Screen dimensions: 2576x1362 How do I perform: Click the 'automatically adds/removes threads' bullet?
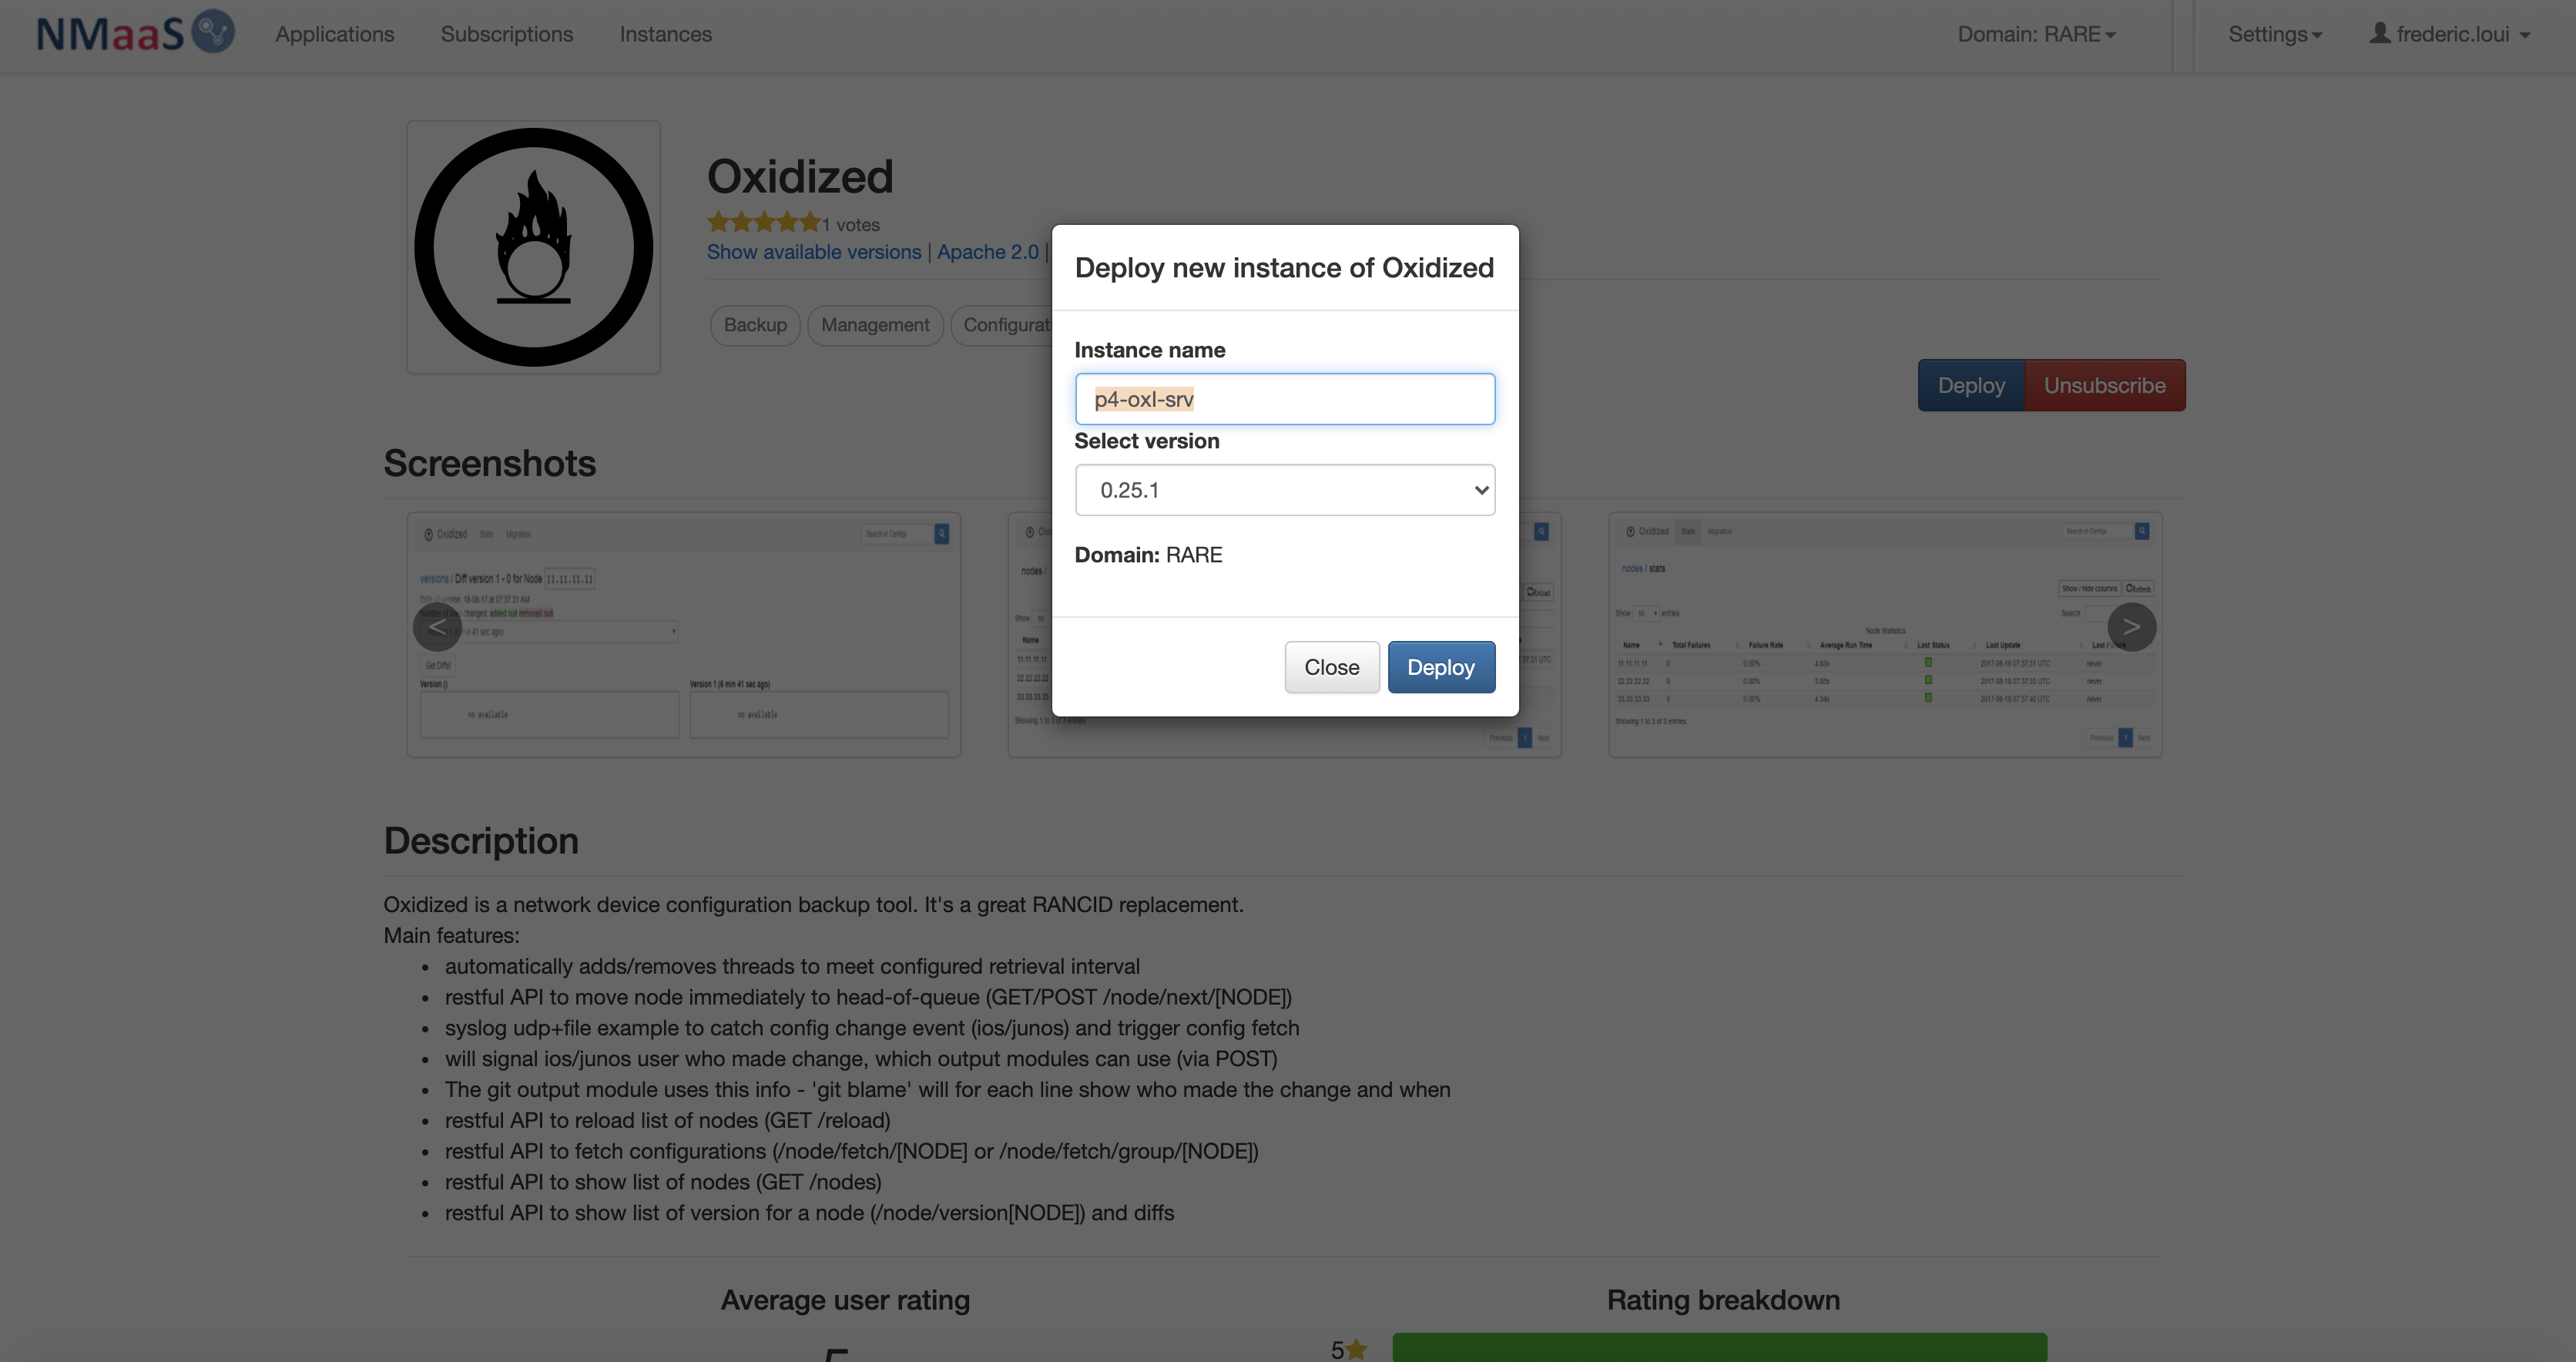792,966
